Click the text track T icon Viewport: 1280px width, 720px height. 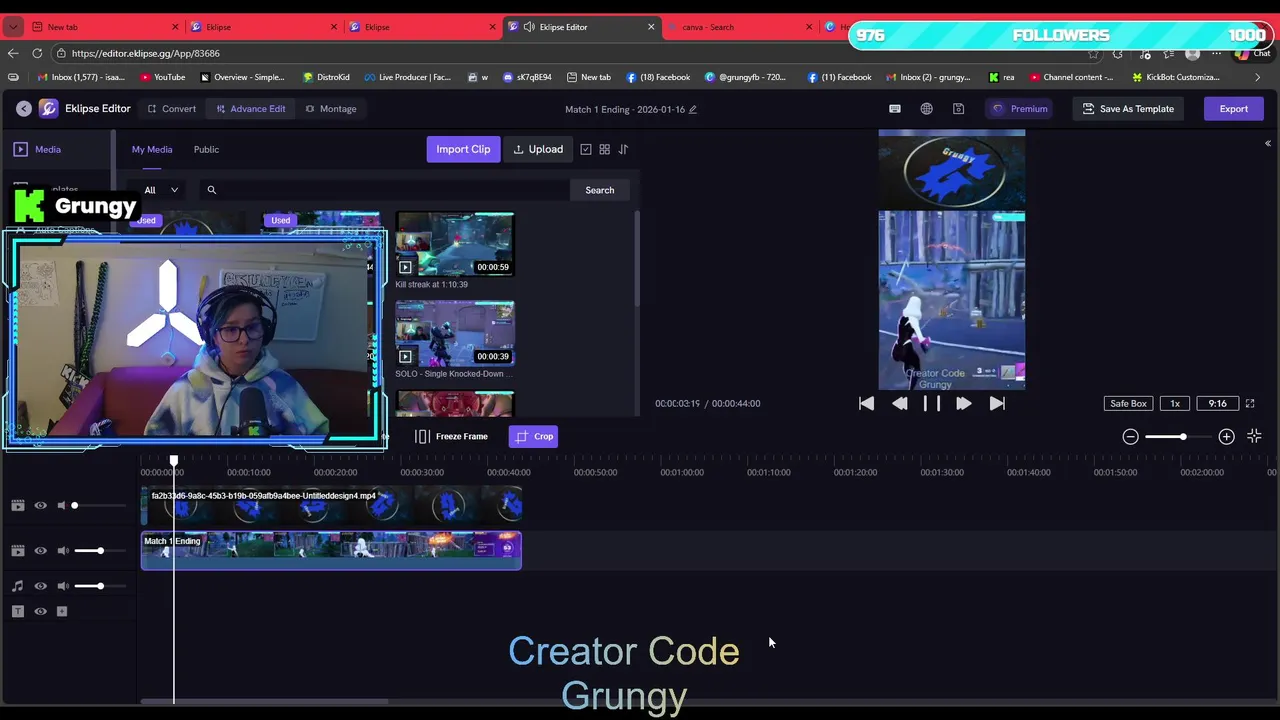coord(17,611)
